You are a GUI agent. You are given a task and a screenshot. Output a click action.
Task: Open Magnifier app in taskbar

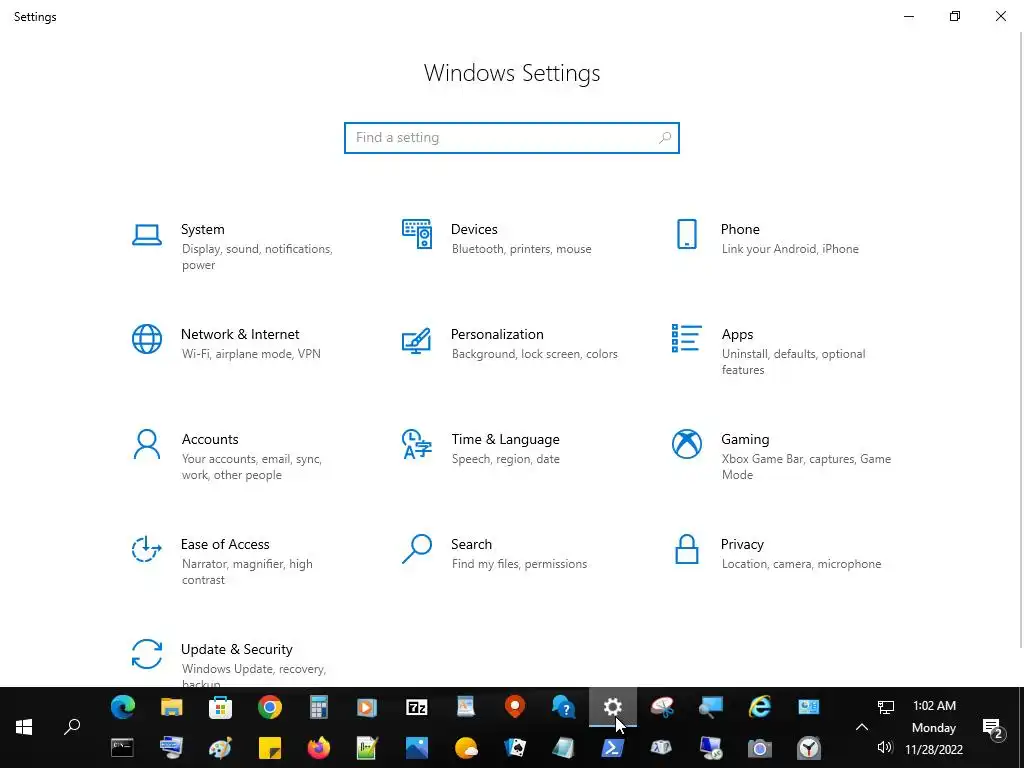[711, 707]
